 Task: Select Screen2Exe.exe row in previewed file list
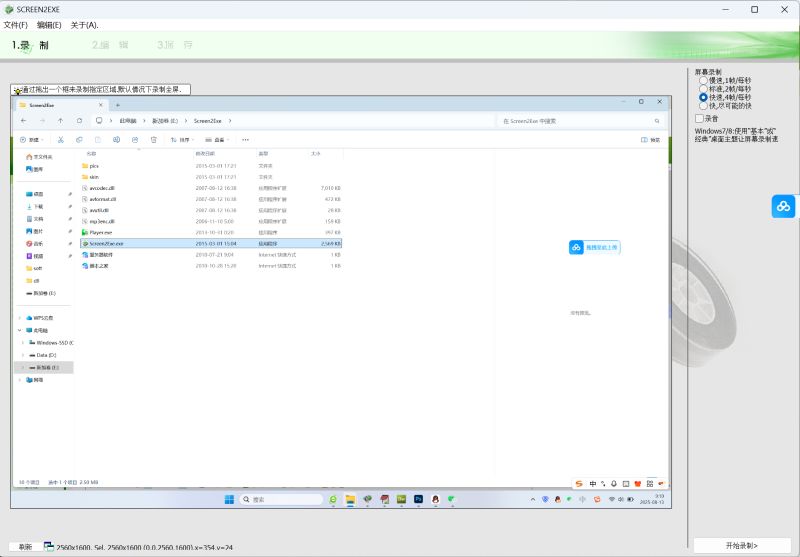pyautogui.click(x=211, y=244)
